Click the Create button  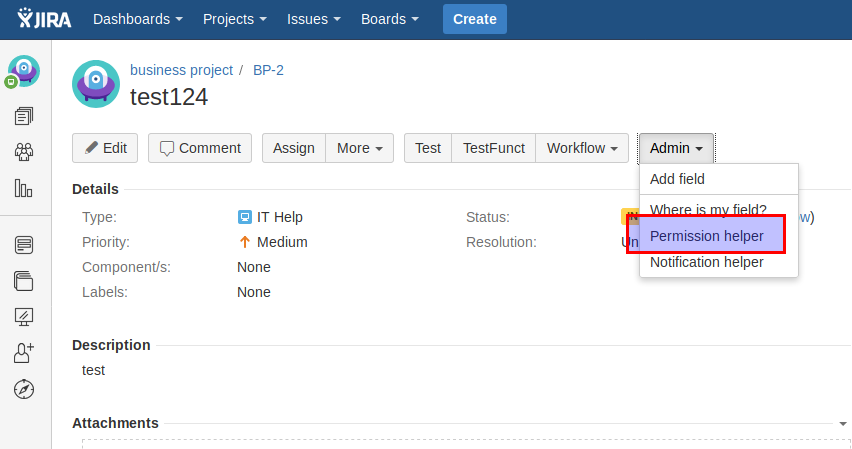[x=474, y=19]
